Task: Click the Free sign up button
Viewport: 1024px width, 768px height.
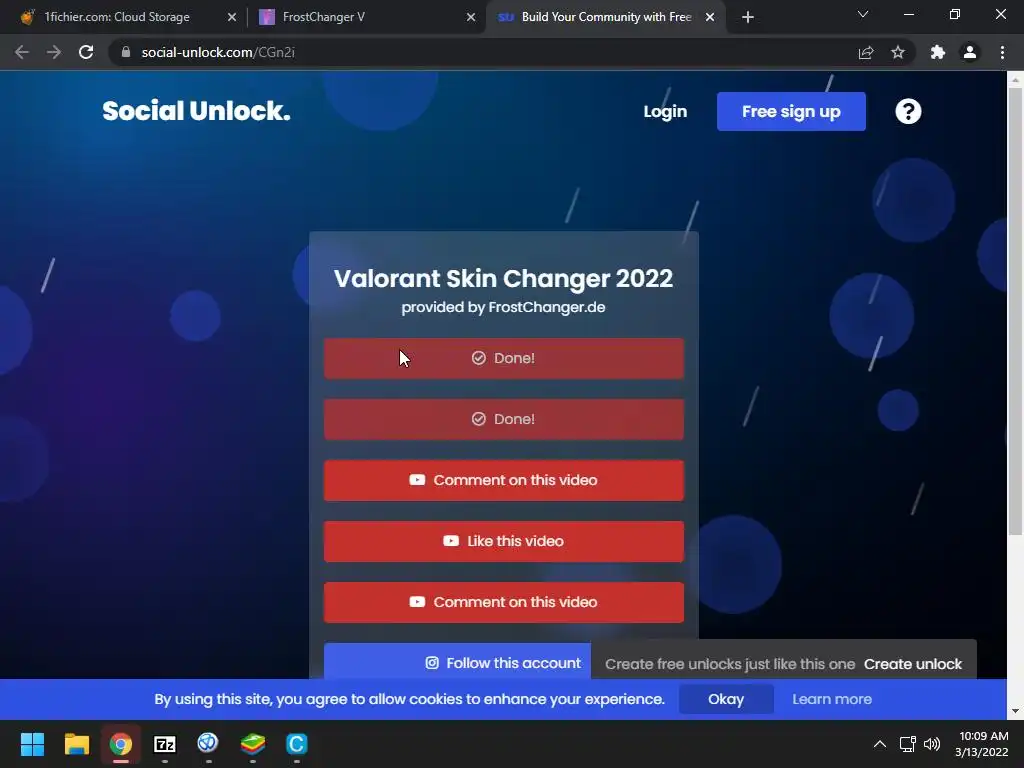Action: (791, 112)
